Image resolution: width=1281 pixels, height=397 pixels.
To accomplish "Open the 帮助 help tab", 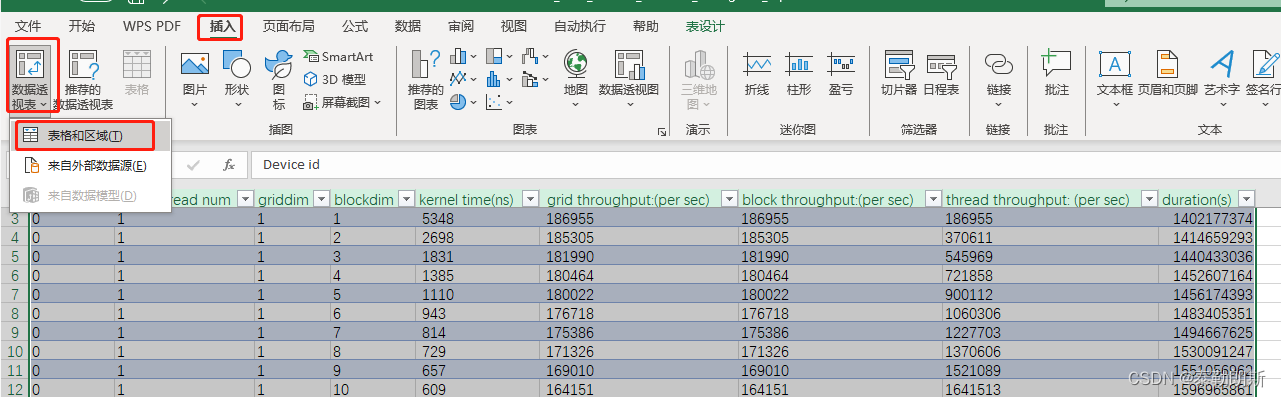I will [646, 26].
